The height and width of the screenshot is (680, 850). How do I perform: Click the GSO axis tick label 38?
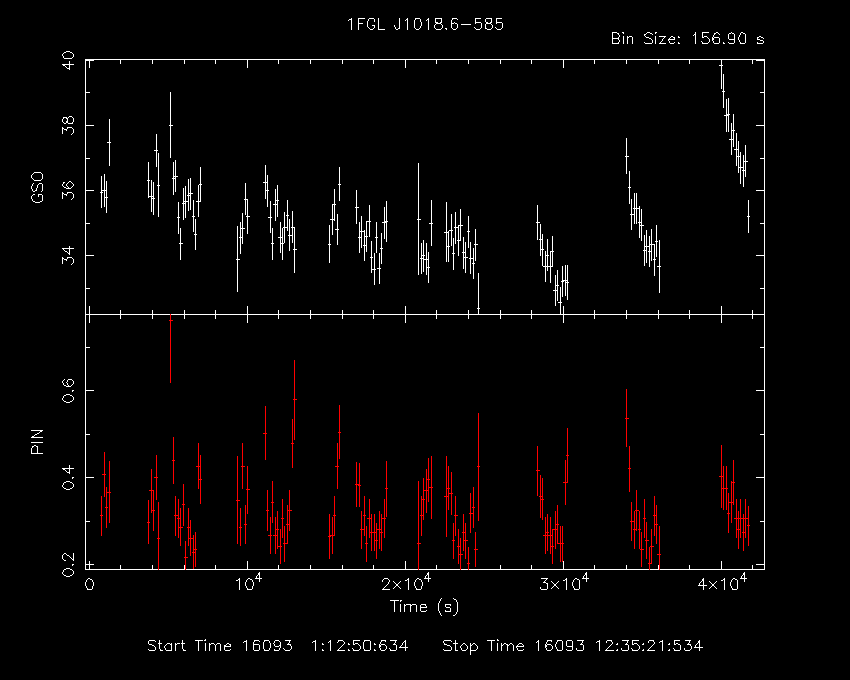click(69, 125)
